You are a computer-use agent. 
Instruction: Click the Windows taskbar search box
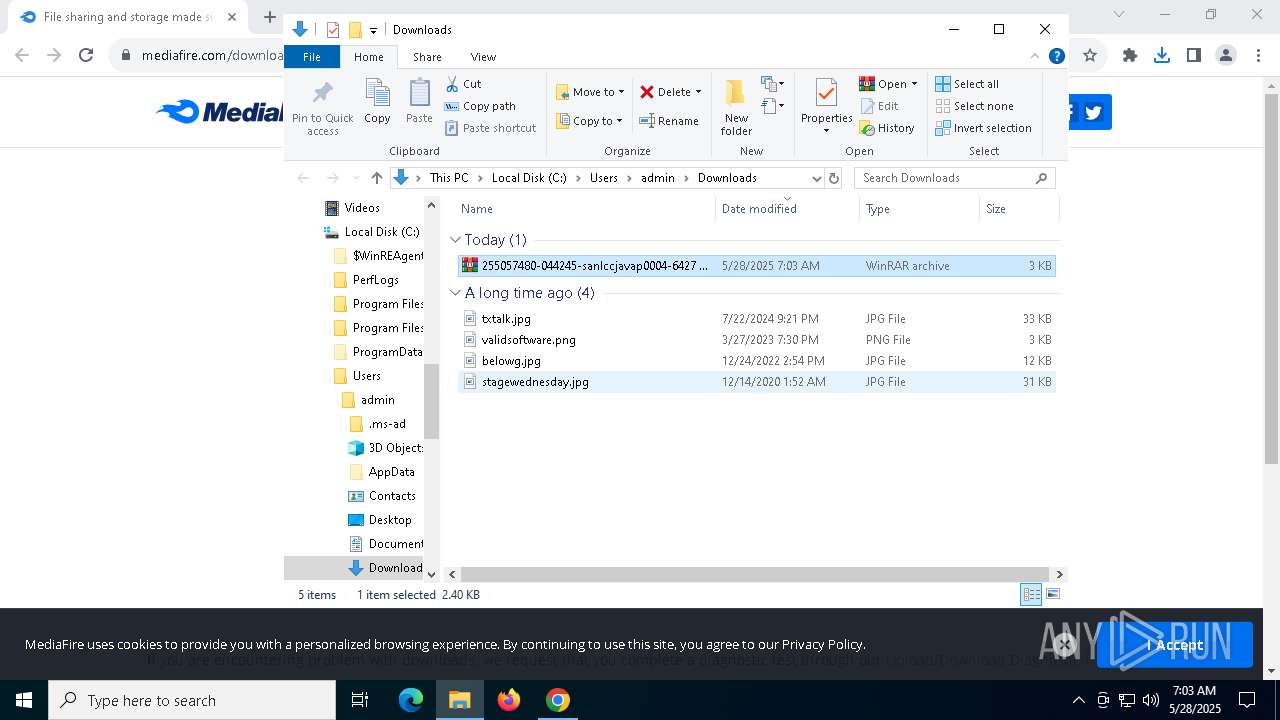point(192,700)
